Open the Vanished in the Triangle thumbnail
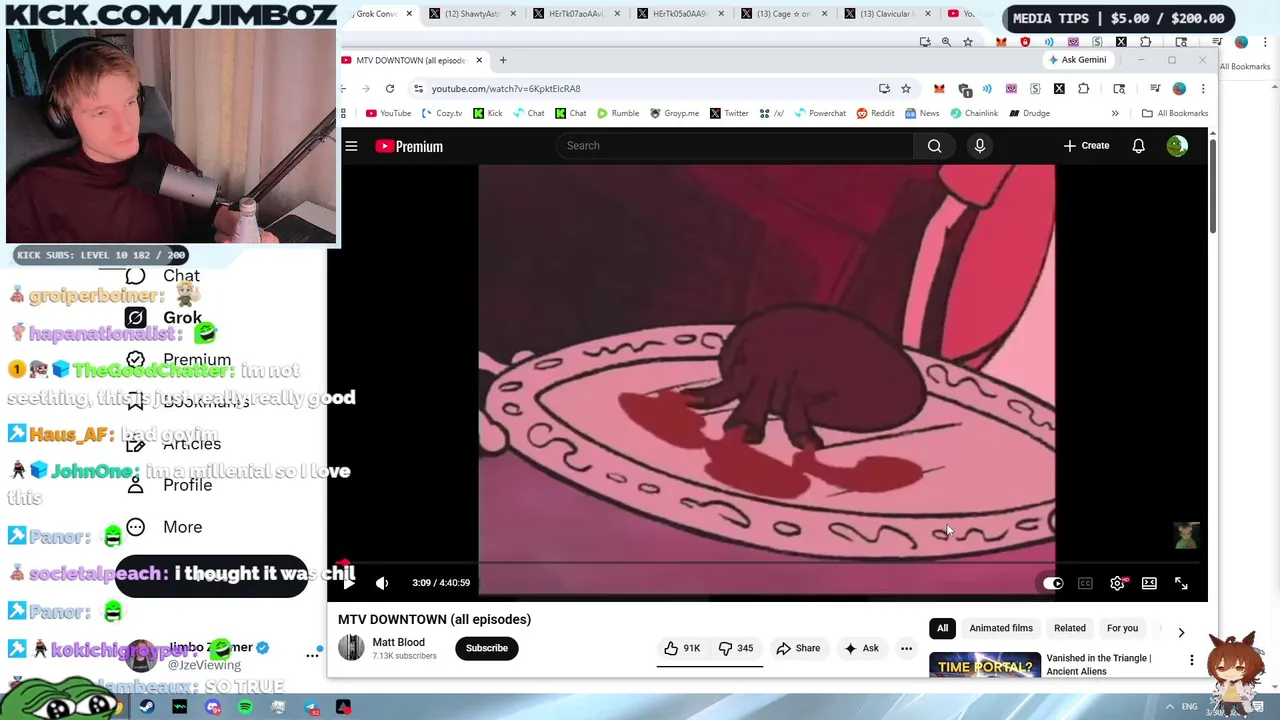Screen dimensions: 1280x720 [x=985, y=665]
